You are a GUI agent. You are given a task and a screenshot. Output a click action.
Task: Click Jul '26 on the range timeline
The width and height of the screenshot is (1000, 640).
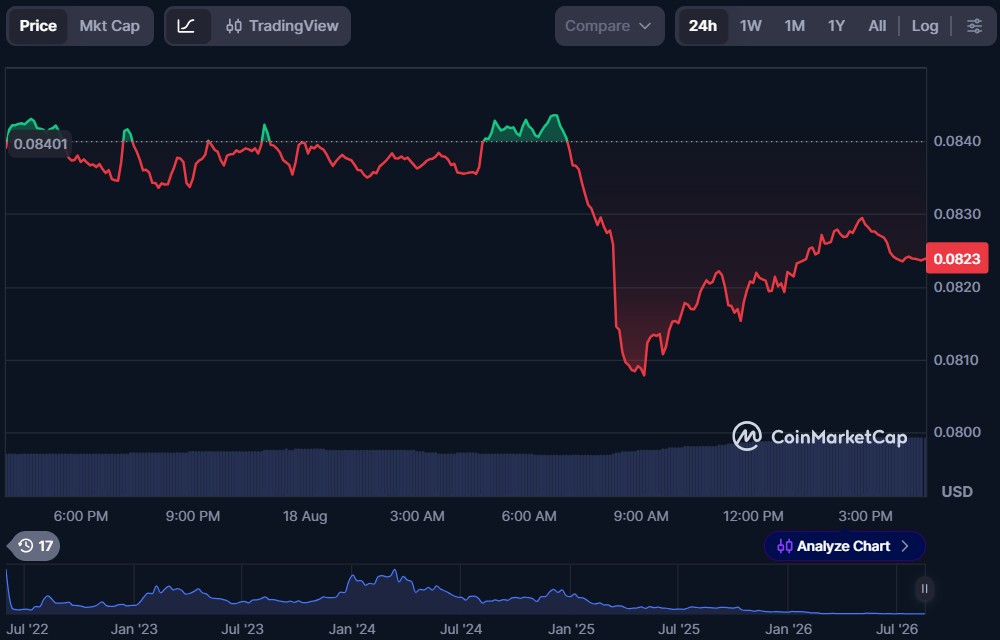coord(897,630)
